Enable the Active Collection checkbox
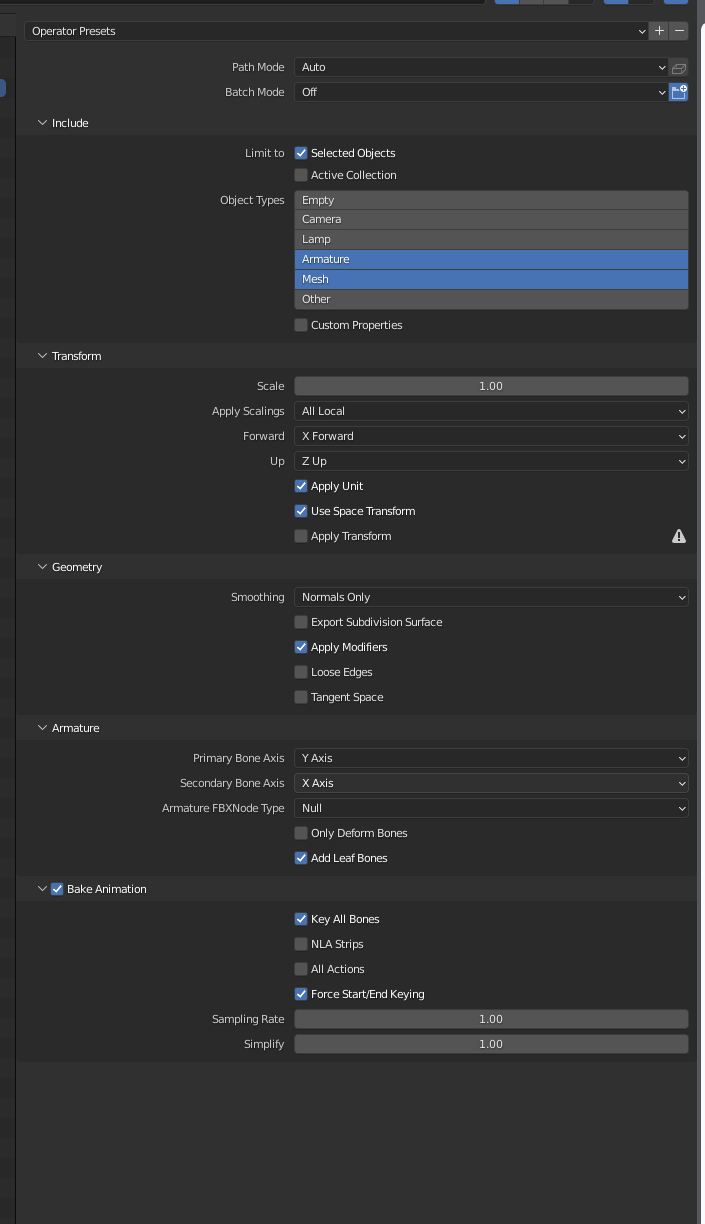This screenshot has height=1224, width=705. (301, 175)
